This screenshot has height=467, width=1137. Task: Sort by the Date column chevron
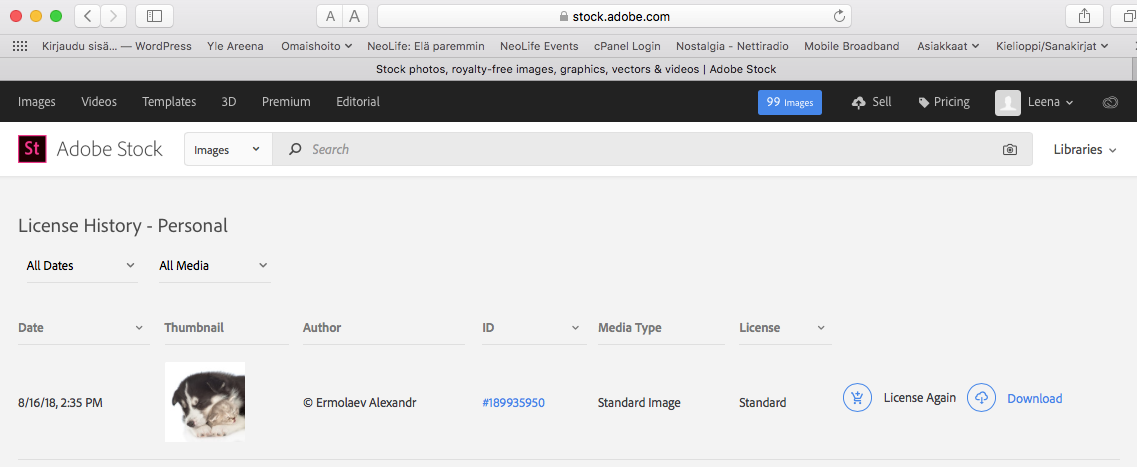click(139, 328)
